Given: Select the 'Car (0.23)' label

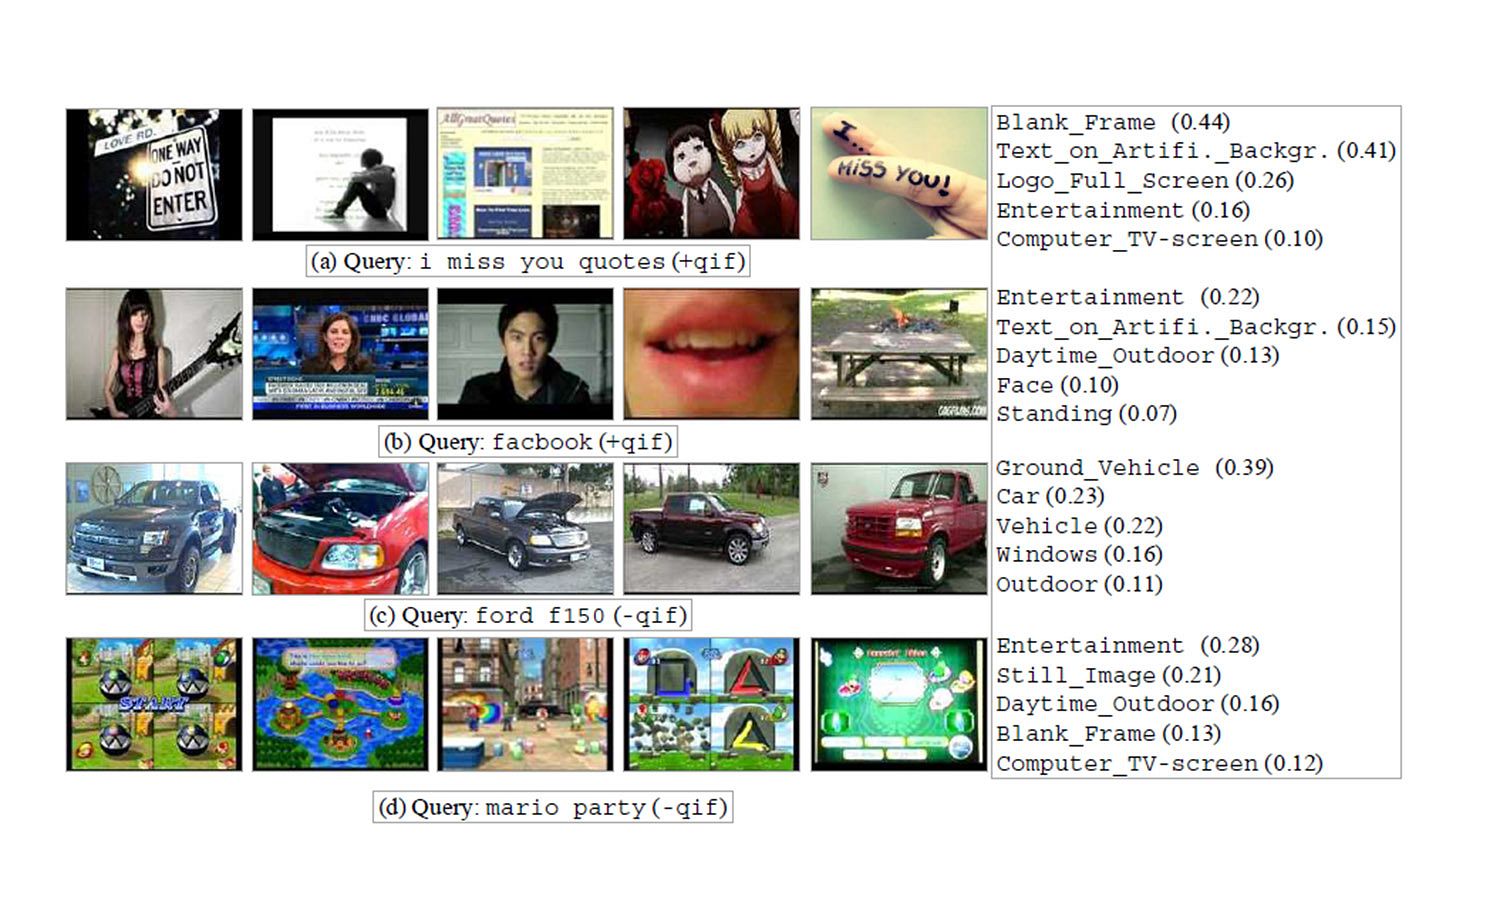Looking at the screenshot, I should coord(1050,496).
